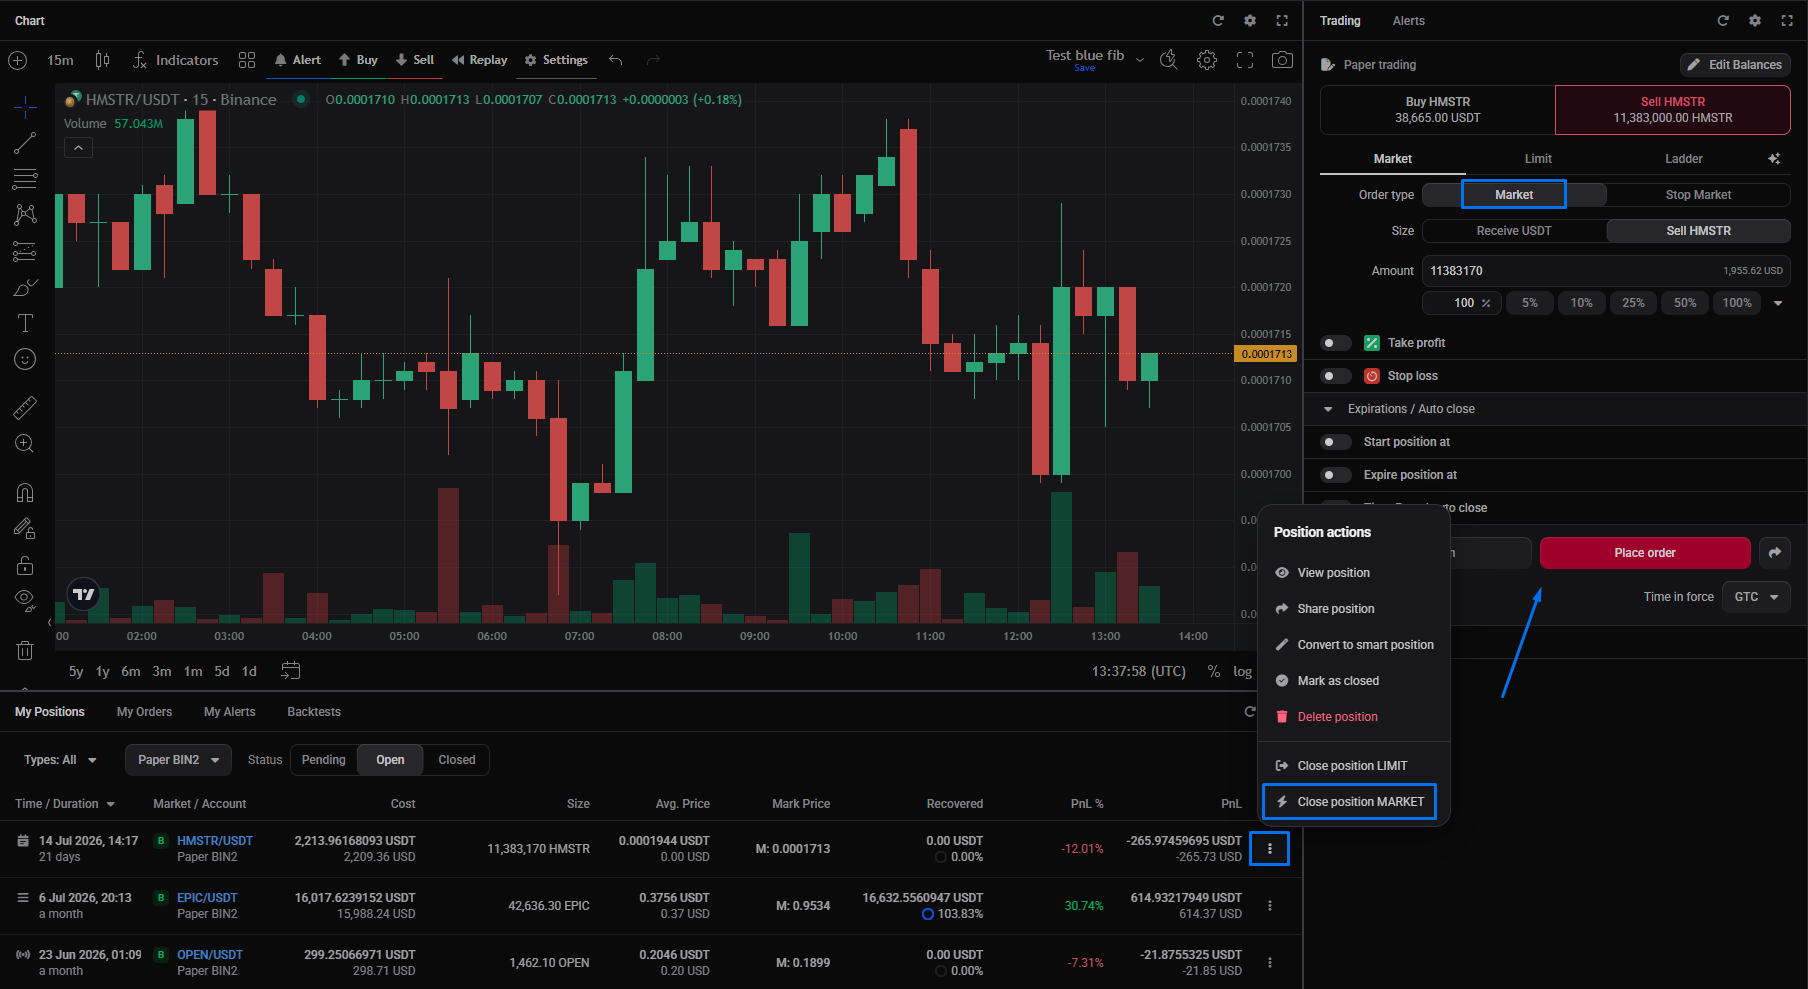Toggle the magnet snap mode
This screenshot has height=989, width=1808.
pyautogui.click(x=25, y=492)
